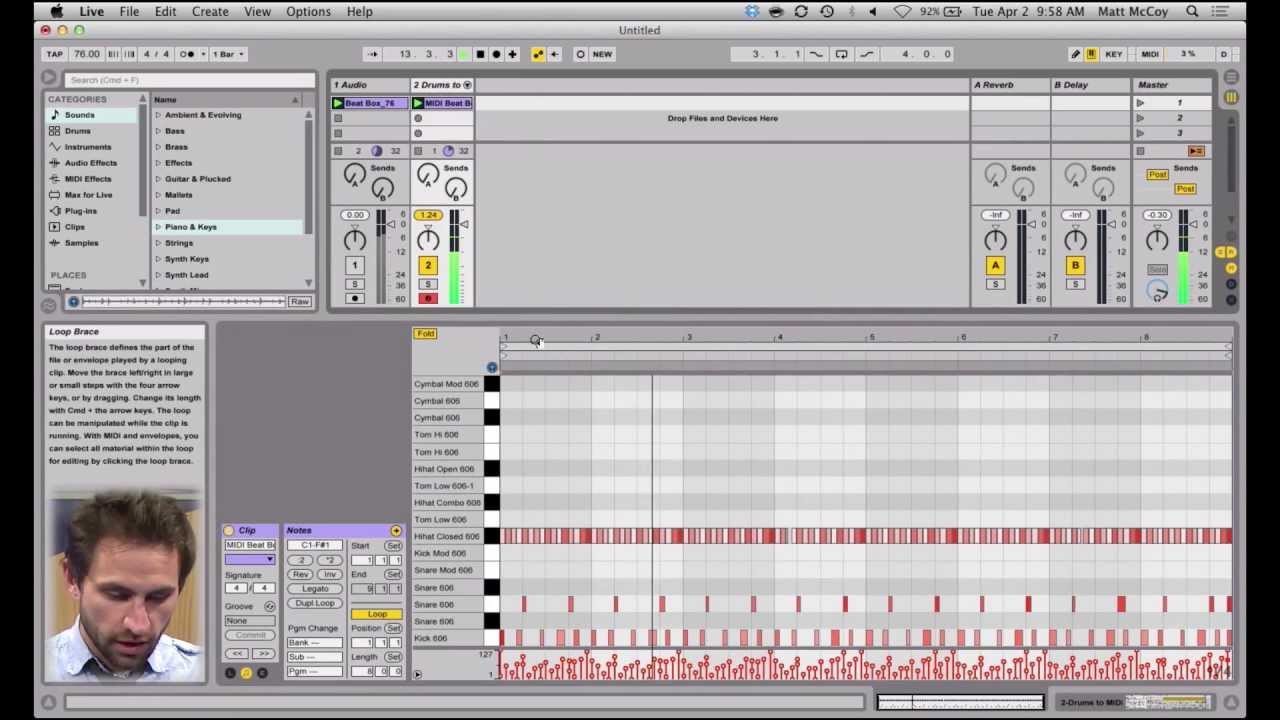Click the Session Record circle button
Viewport: 1280px width, 720px height.
580,54
